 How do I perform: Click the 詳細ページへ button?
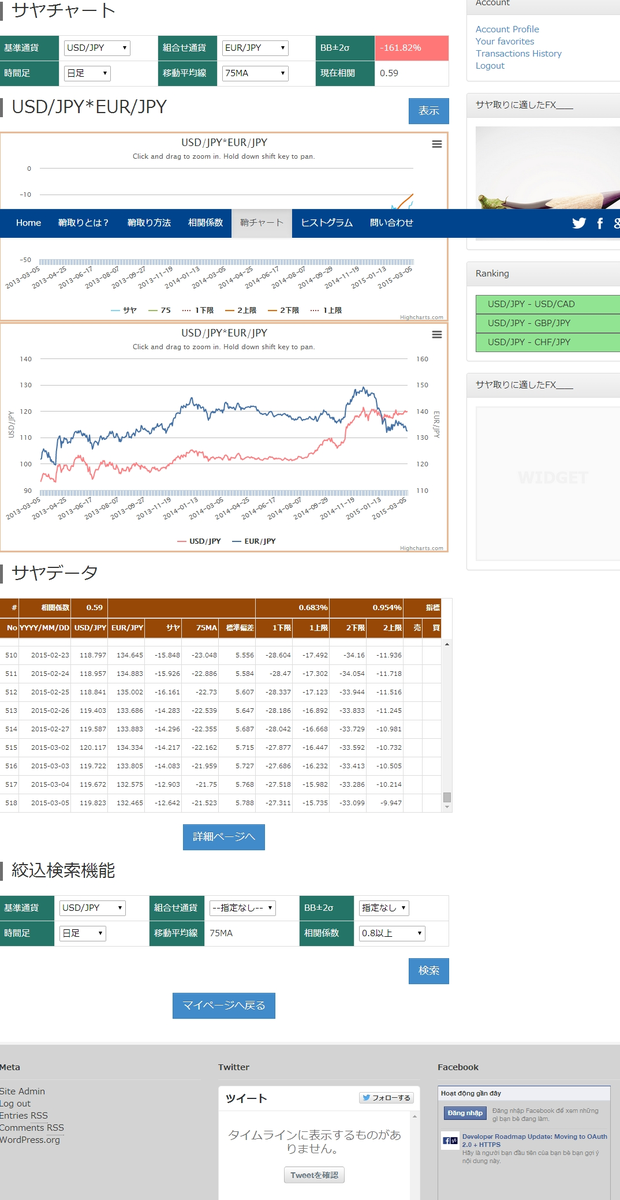[x=224, y=837]
